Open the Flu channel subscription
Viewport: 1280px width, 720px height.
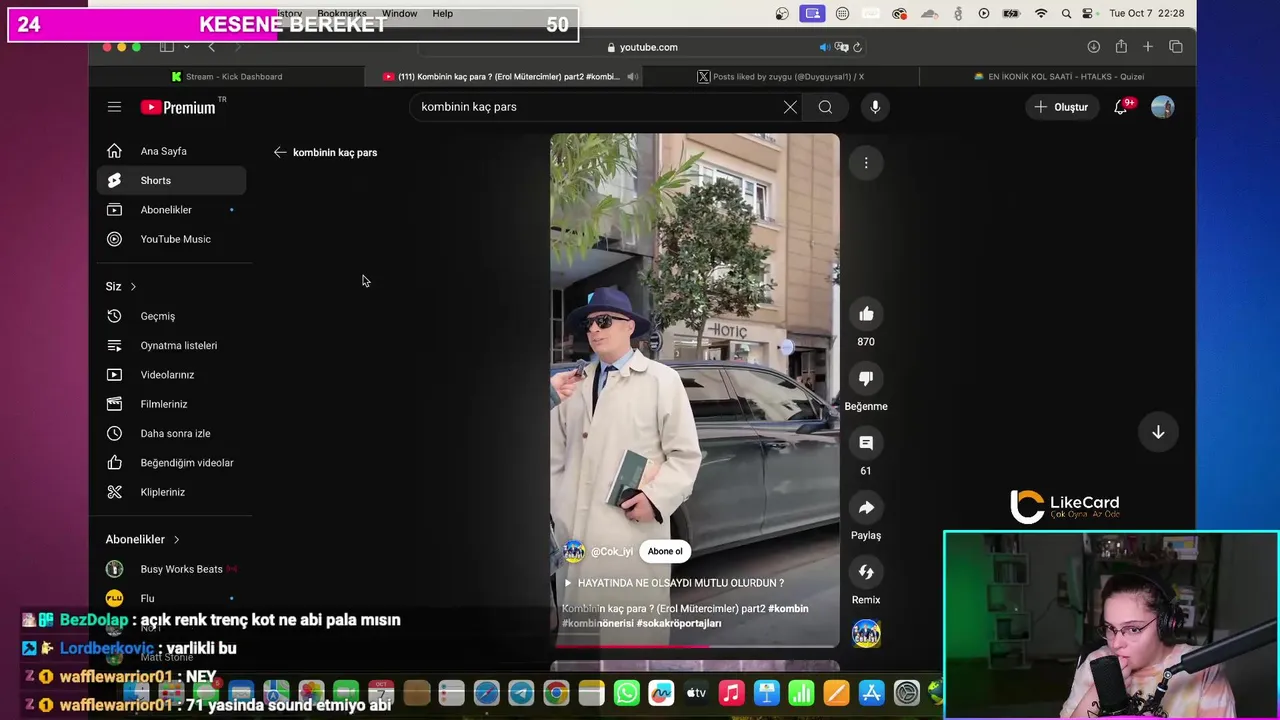[172, 598]
